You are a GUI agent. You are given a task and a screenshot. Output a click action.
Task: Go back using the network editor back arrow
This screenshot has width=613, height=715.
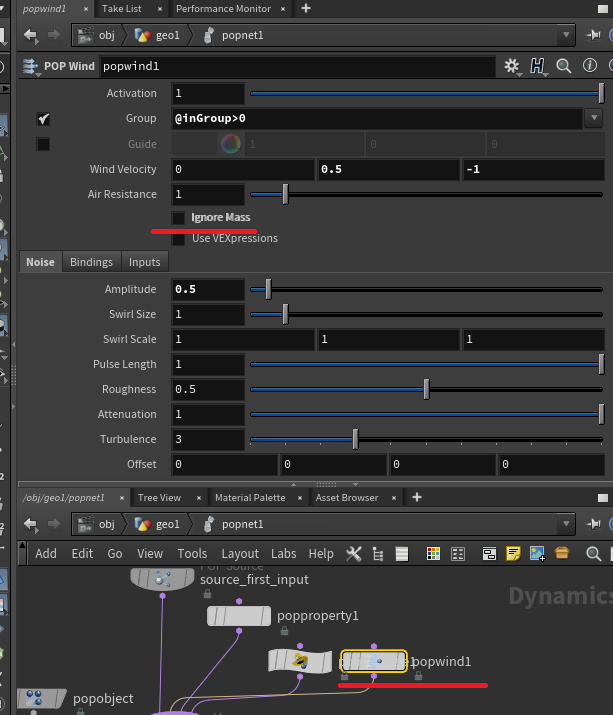[31, 524]
